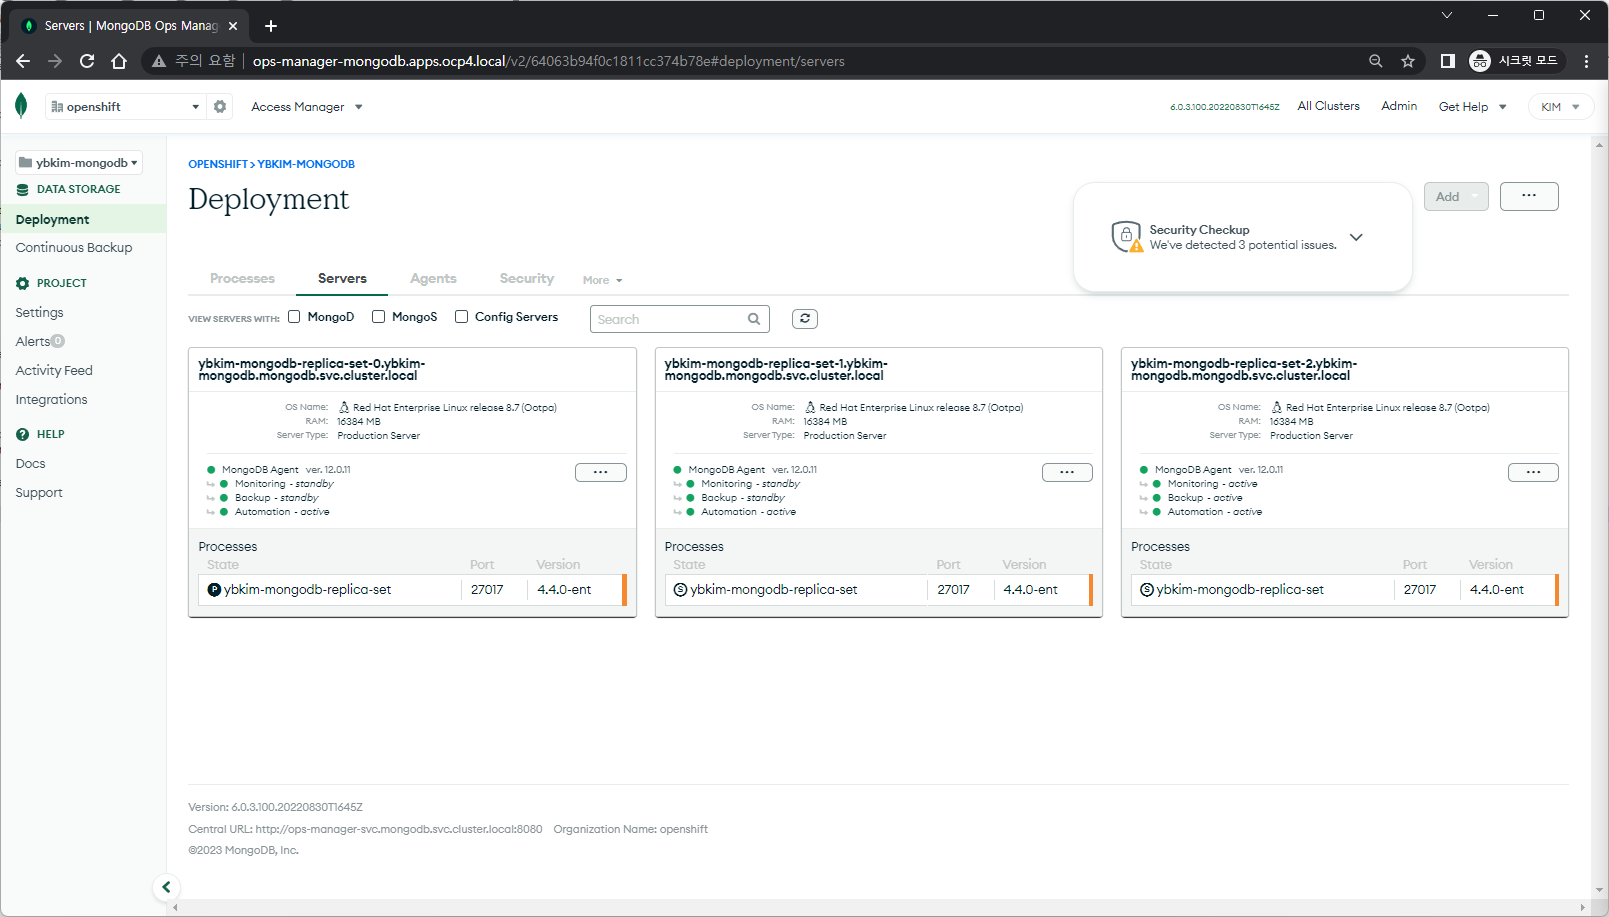This screenshot has width=1609, height=917.
Task: Go back with browser back arrow
Action: (23, 61)
